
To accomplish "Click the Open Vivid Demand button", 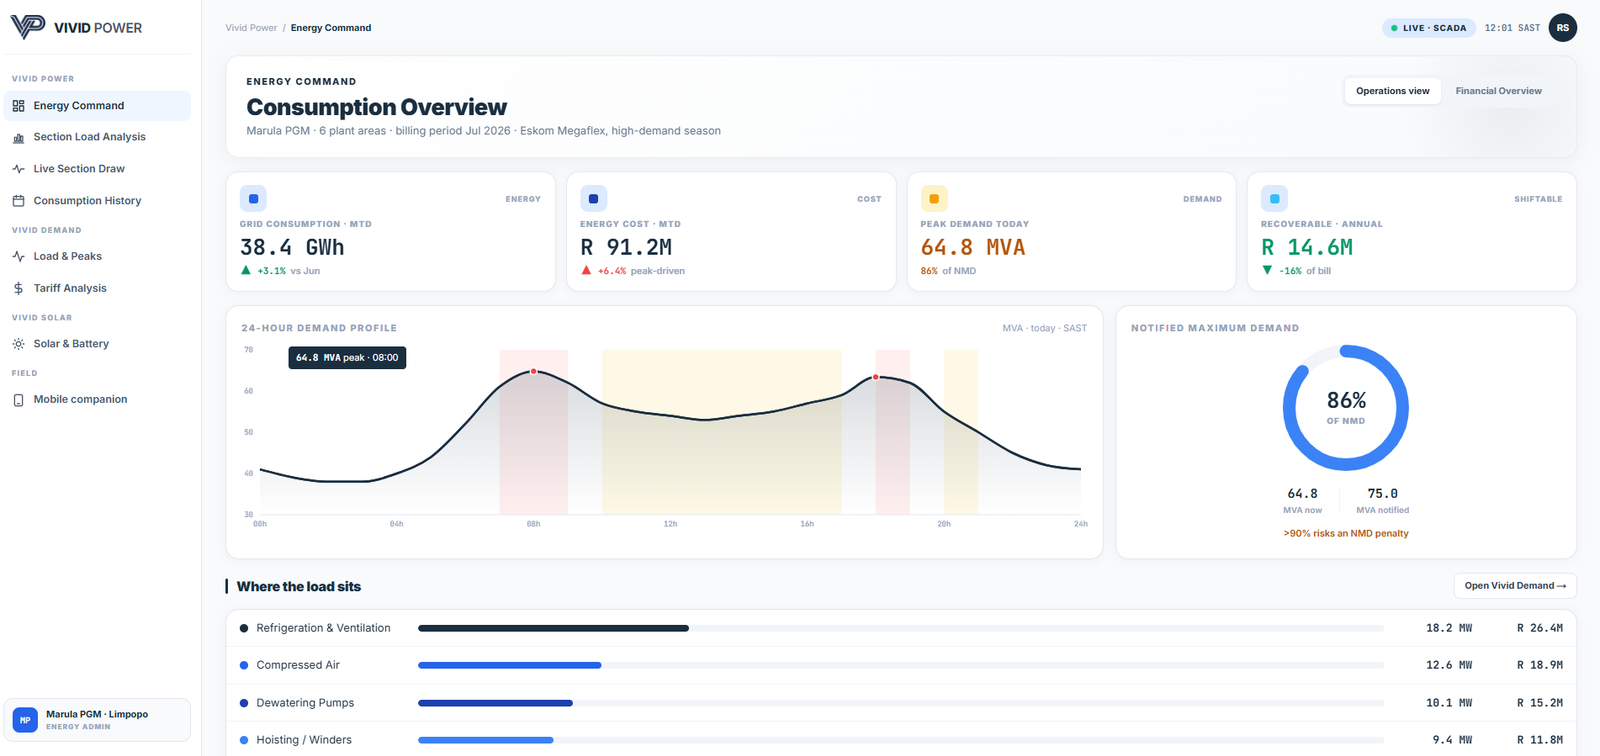I will pyautogui.click(x=1514, y=586).
